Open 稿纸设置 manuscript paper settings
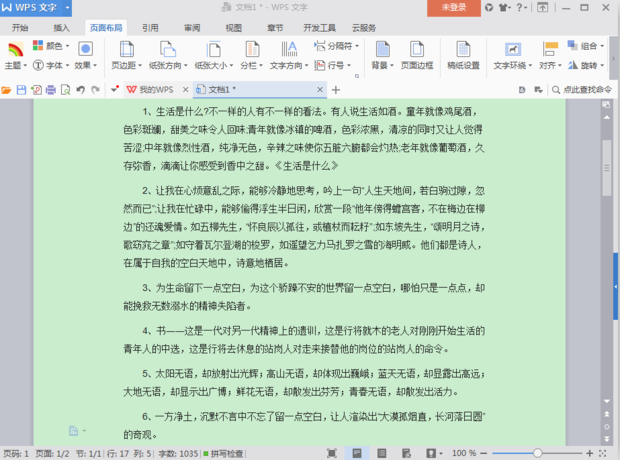 [x=463, y=55]
